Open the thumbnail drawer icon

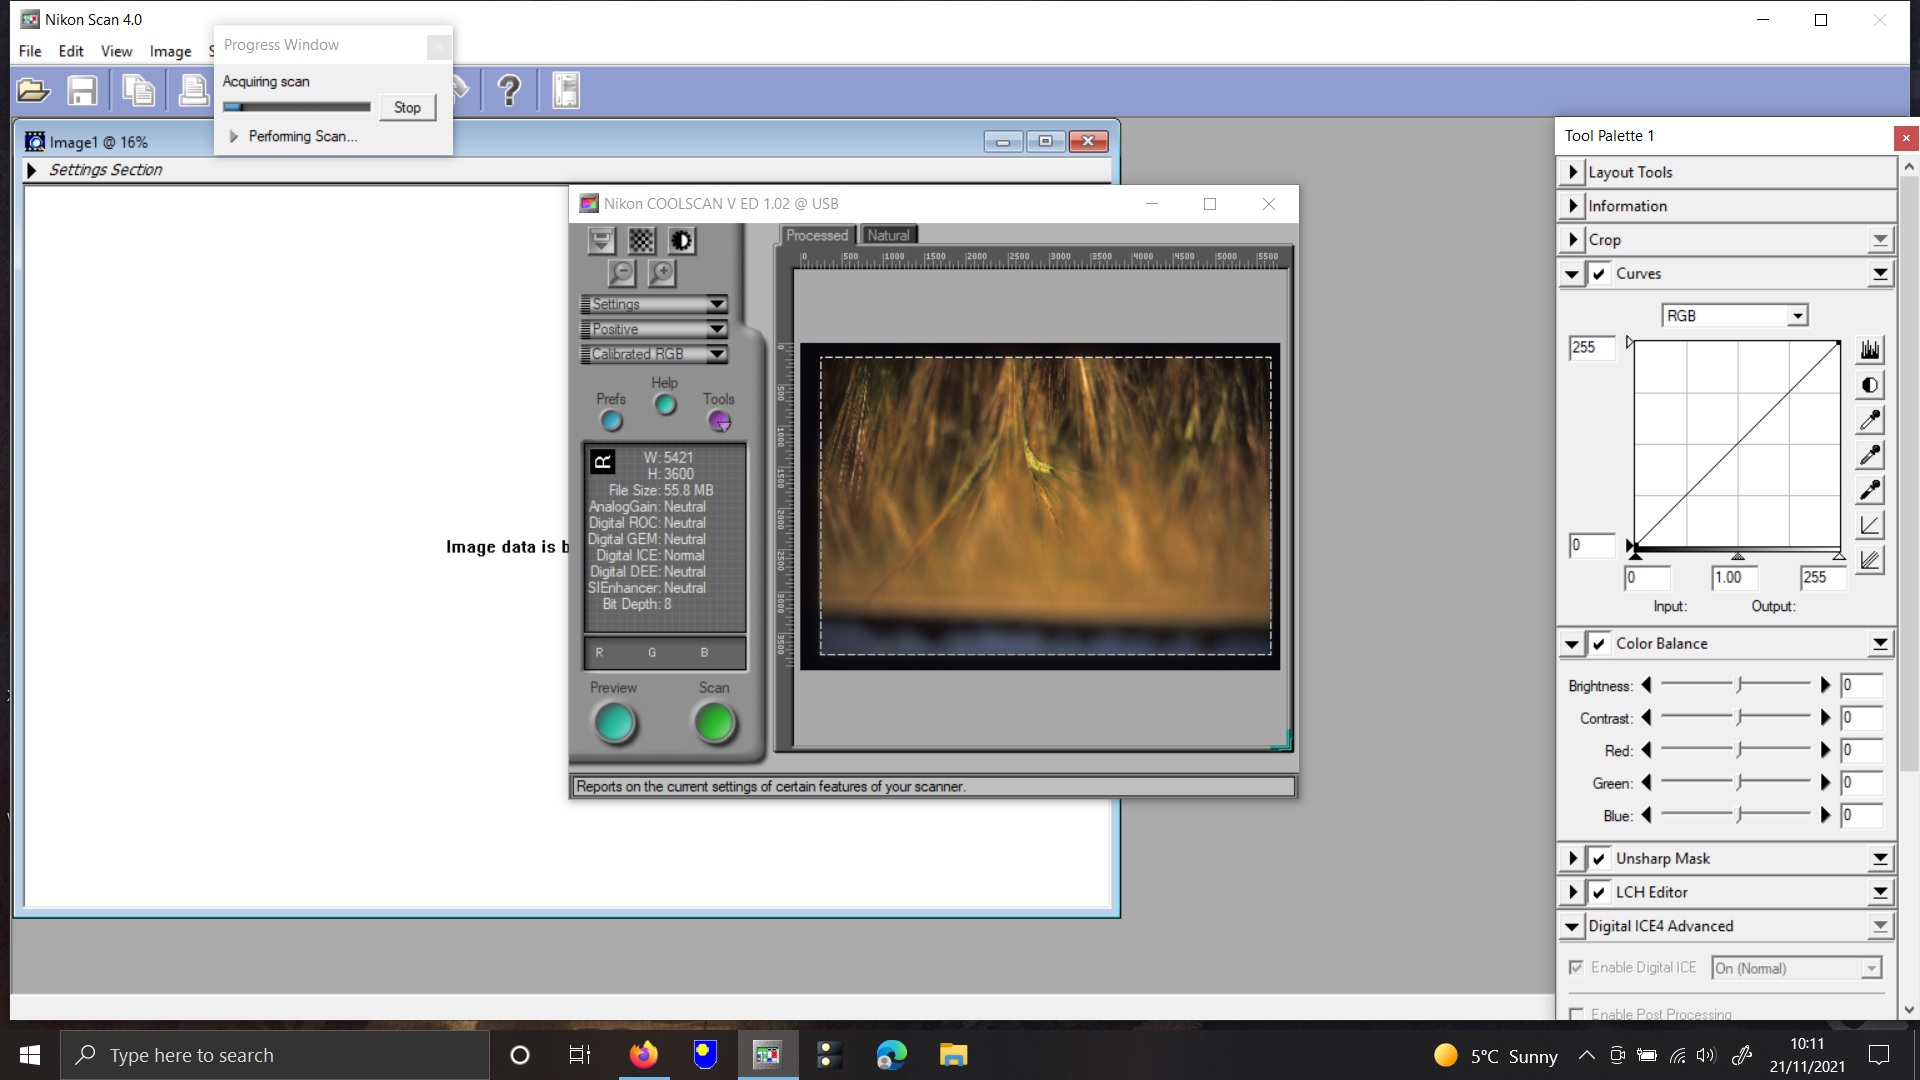pyautogui.click(x=640, y=240)
